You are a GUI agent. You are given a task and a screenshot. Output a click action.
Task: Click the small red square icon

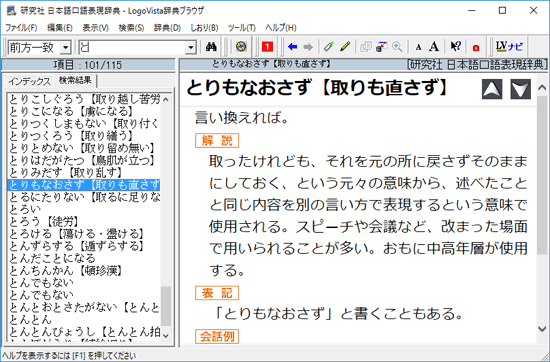tap(476, 48)
